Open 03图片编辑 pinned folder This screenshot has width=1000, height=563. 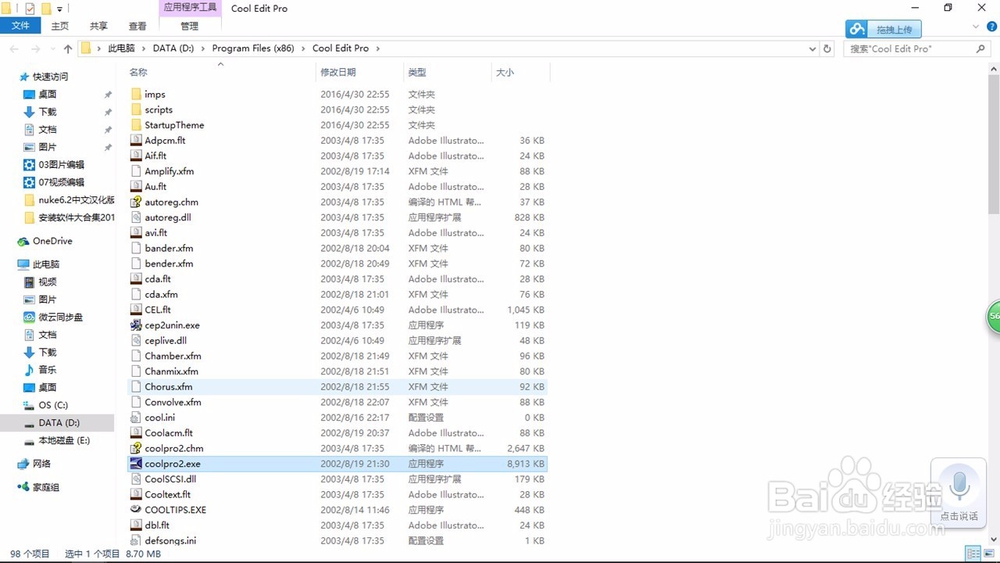click(x=61, y=165)
